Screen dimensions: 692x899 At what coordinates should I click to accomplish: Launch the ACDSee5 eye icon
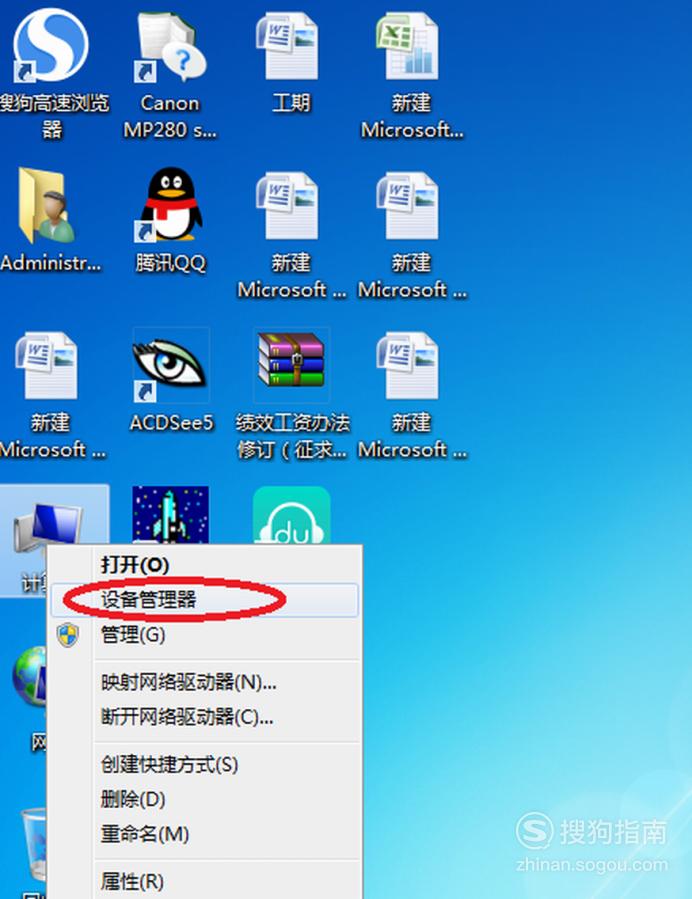point(170,365)
